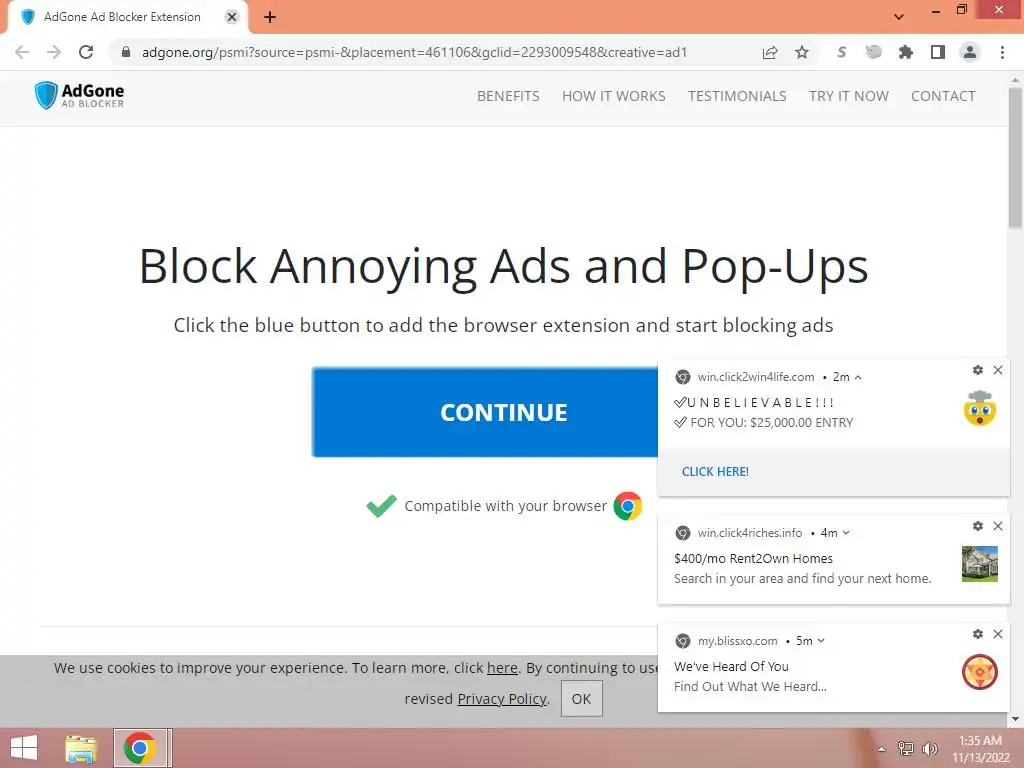Click the AdGone shield logo
This screenshot has width=1024, height=768.
(46, 95)
